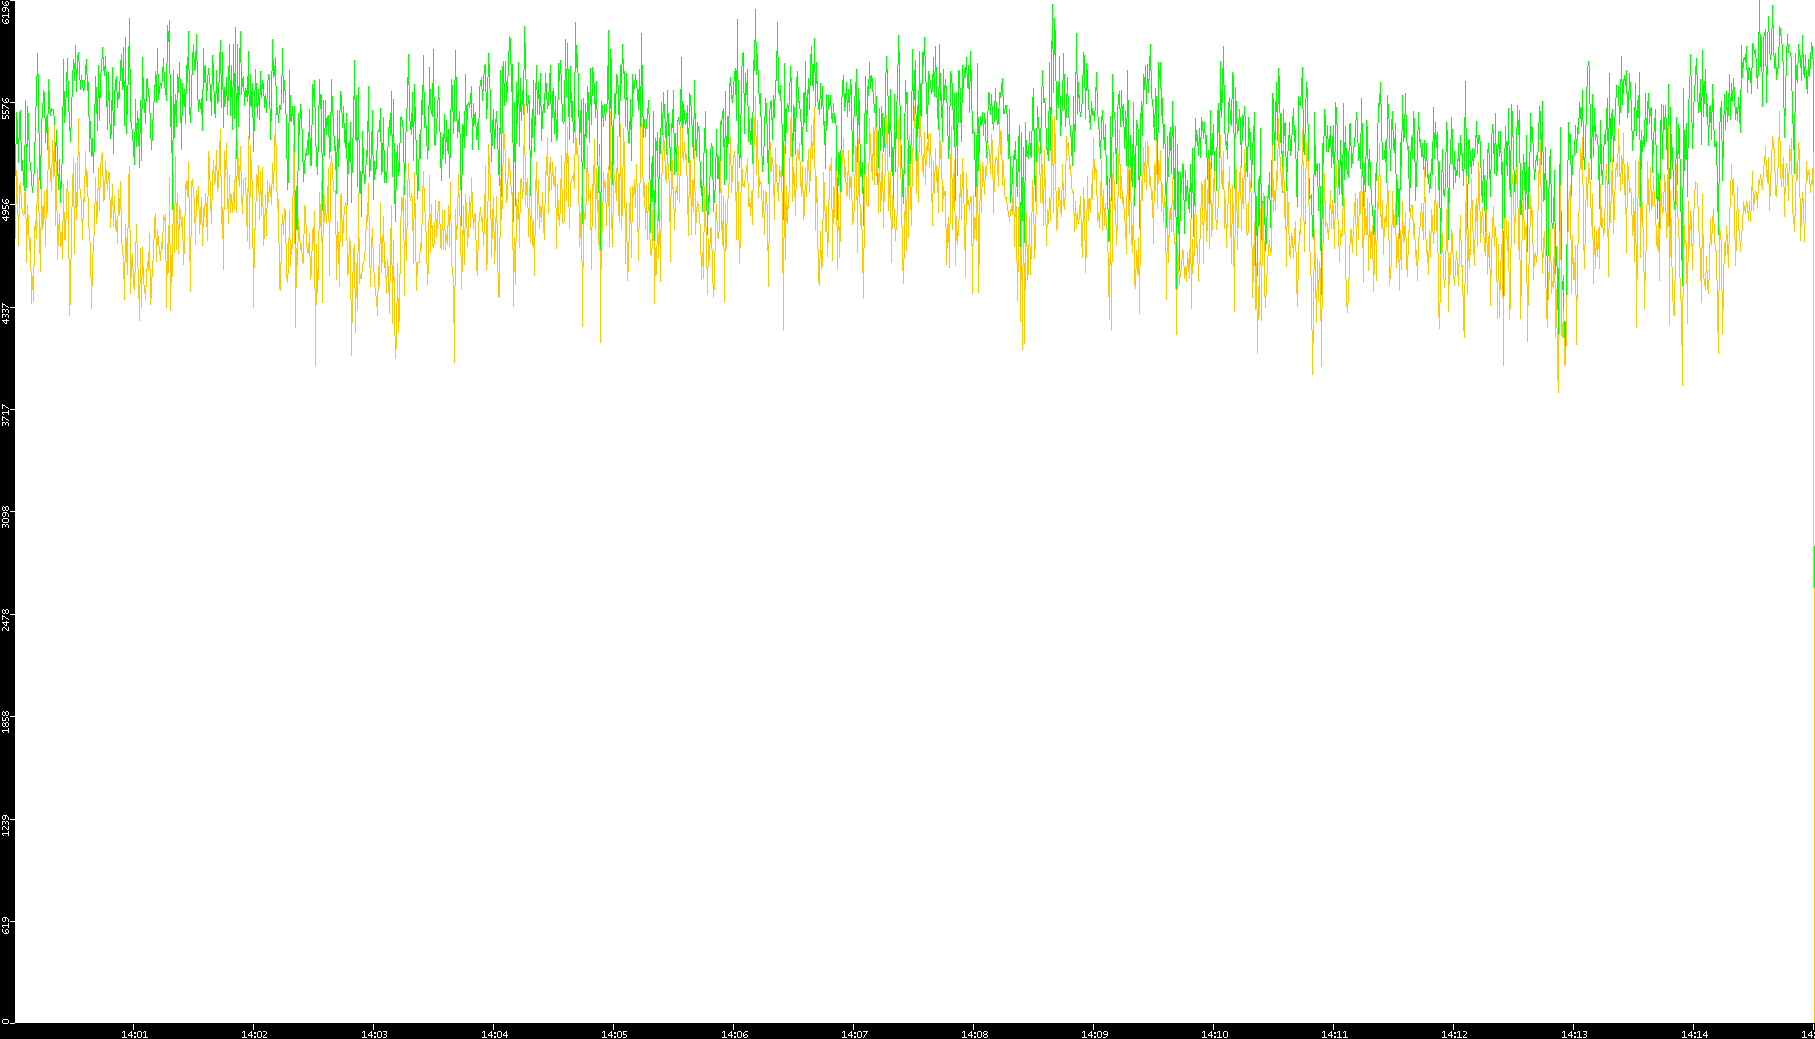The height and width of the screenshot is (1039, 1815).
Task: Click the 14:13 time axis label
Action: [x=1574, y=1034]
